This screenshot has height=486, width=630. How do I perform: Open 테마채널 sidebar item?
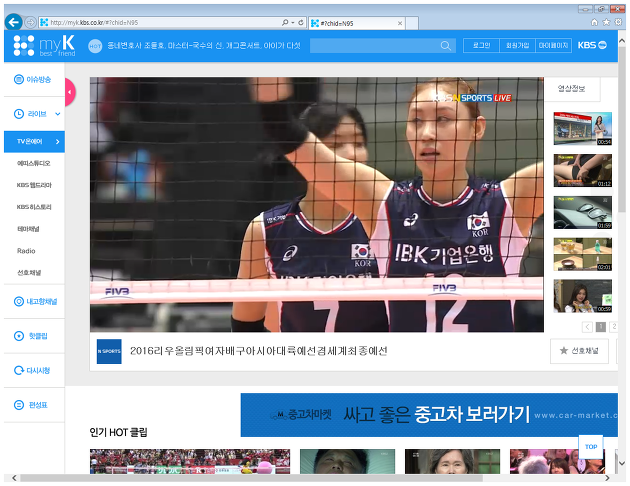click(x=28, y=229)
